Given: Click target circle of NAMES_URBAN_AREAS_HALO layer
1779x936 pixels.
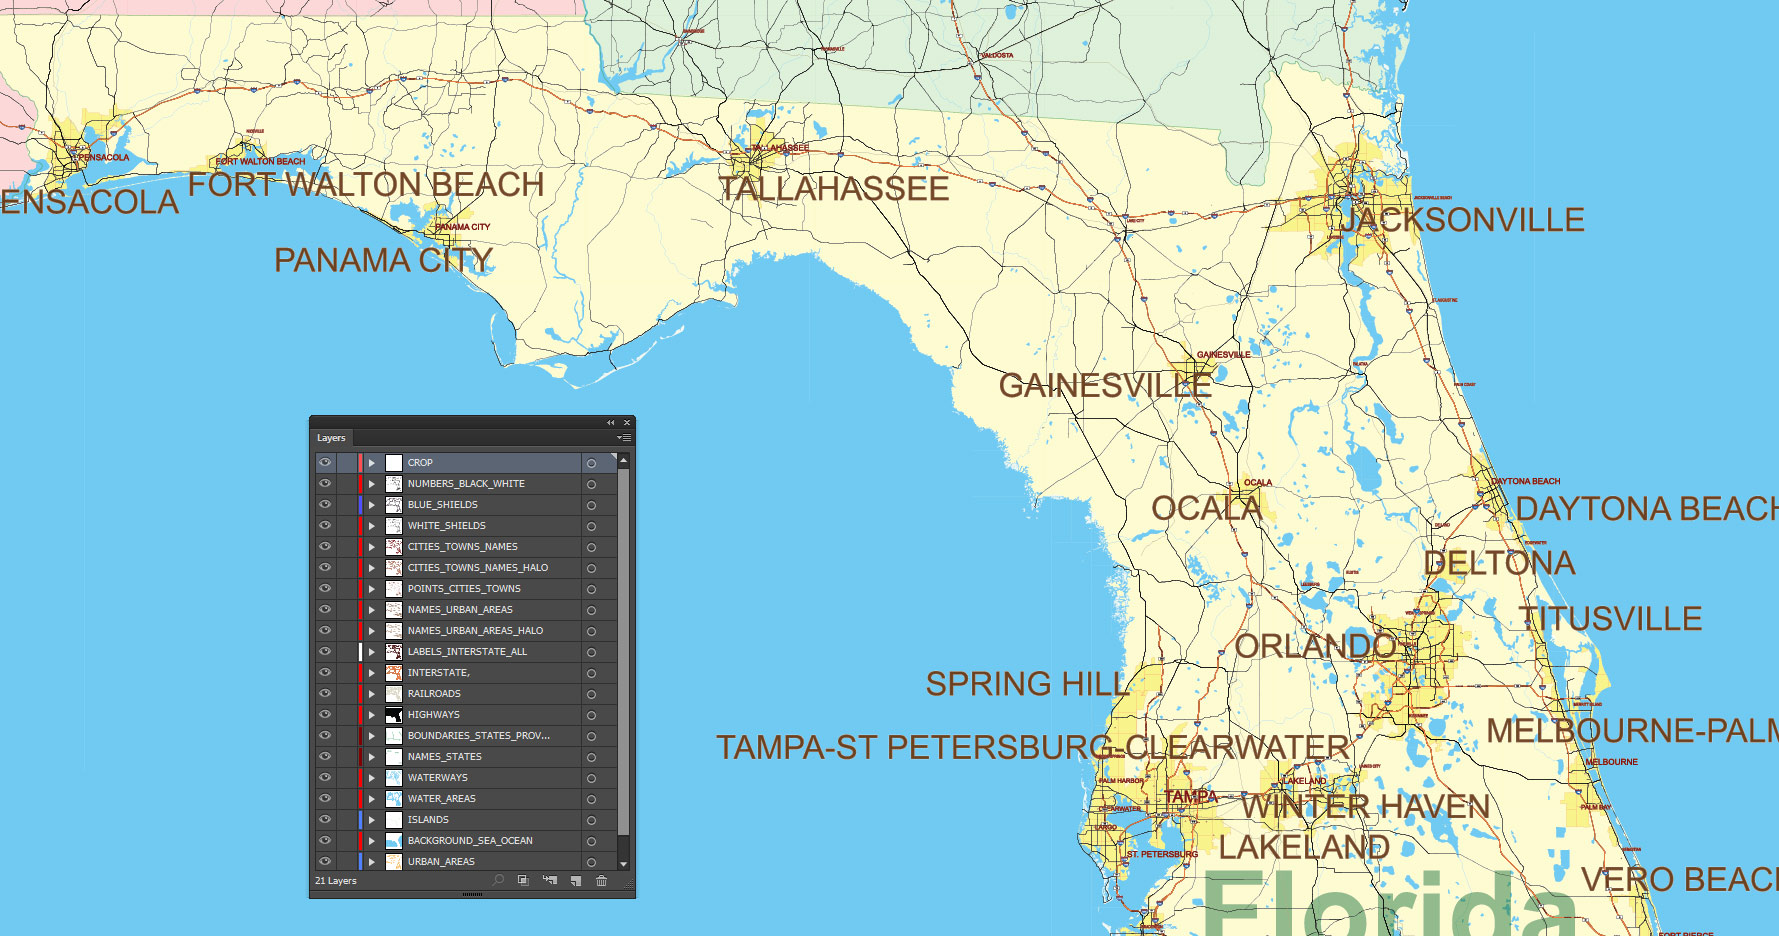Looking at the screenshot, I should (591, 631).
